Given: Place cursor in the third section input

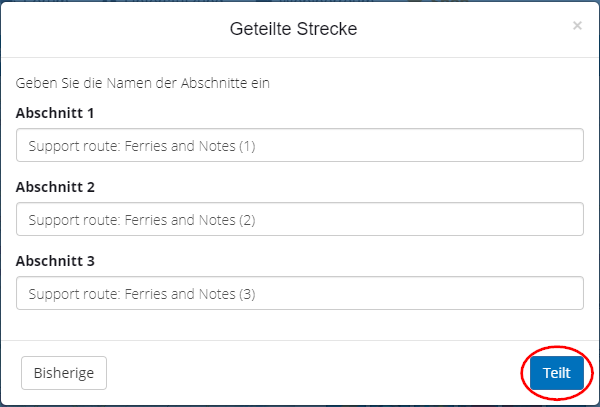Looking at the screenshot, I should click(300, 294).
